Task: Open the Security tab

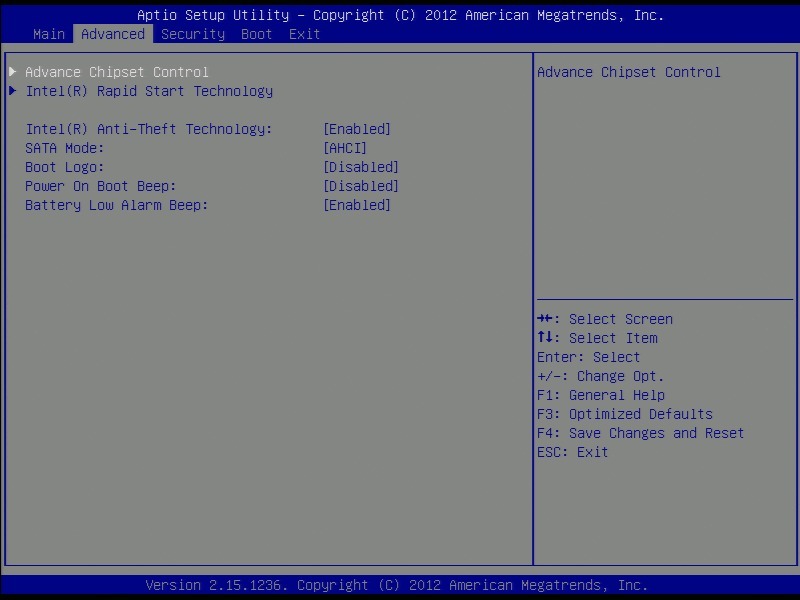Action: click(193, 34)
